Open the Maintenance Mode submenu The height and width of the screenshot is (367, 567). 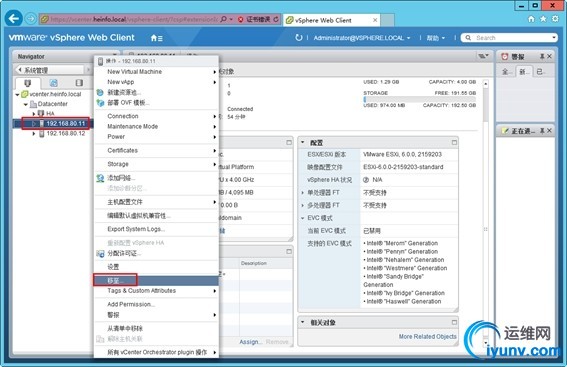156,127
